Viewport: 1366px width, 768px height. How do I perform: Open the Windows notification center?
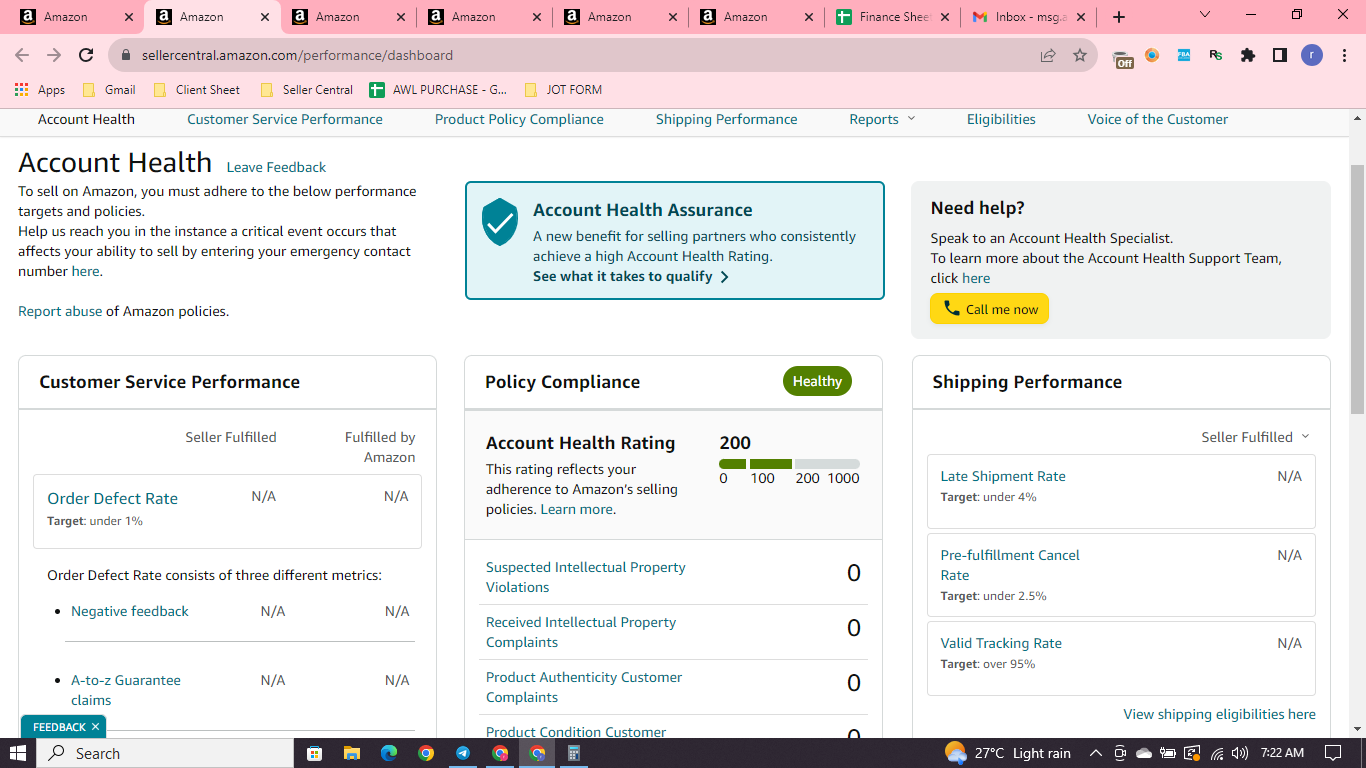(x=1332, y=753)
